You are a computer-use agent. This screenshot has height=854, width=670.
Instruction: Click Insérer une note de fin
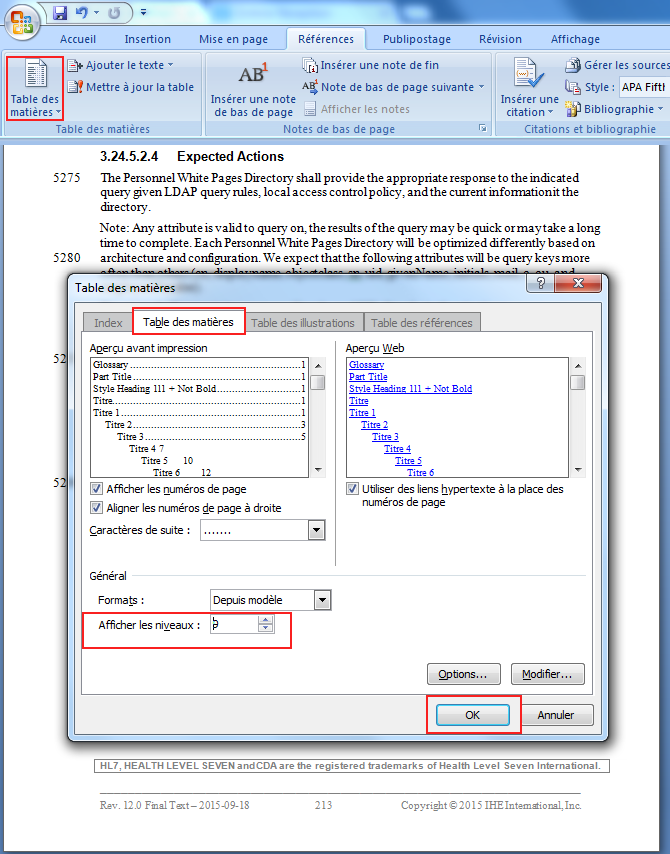pyautogui.click(x=370, y=65)
